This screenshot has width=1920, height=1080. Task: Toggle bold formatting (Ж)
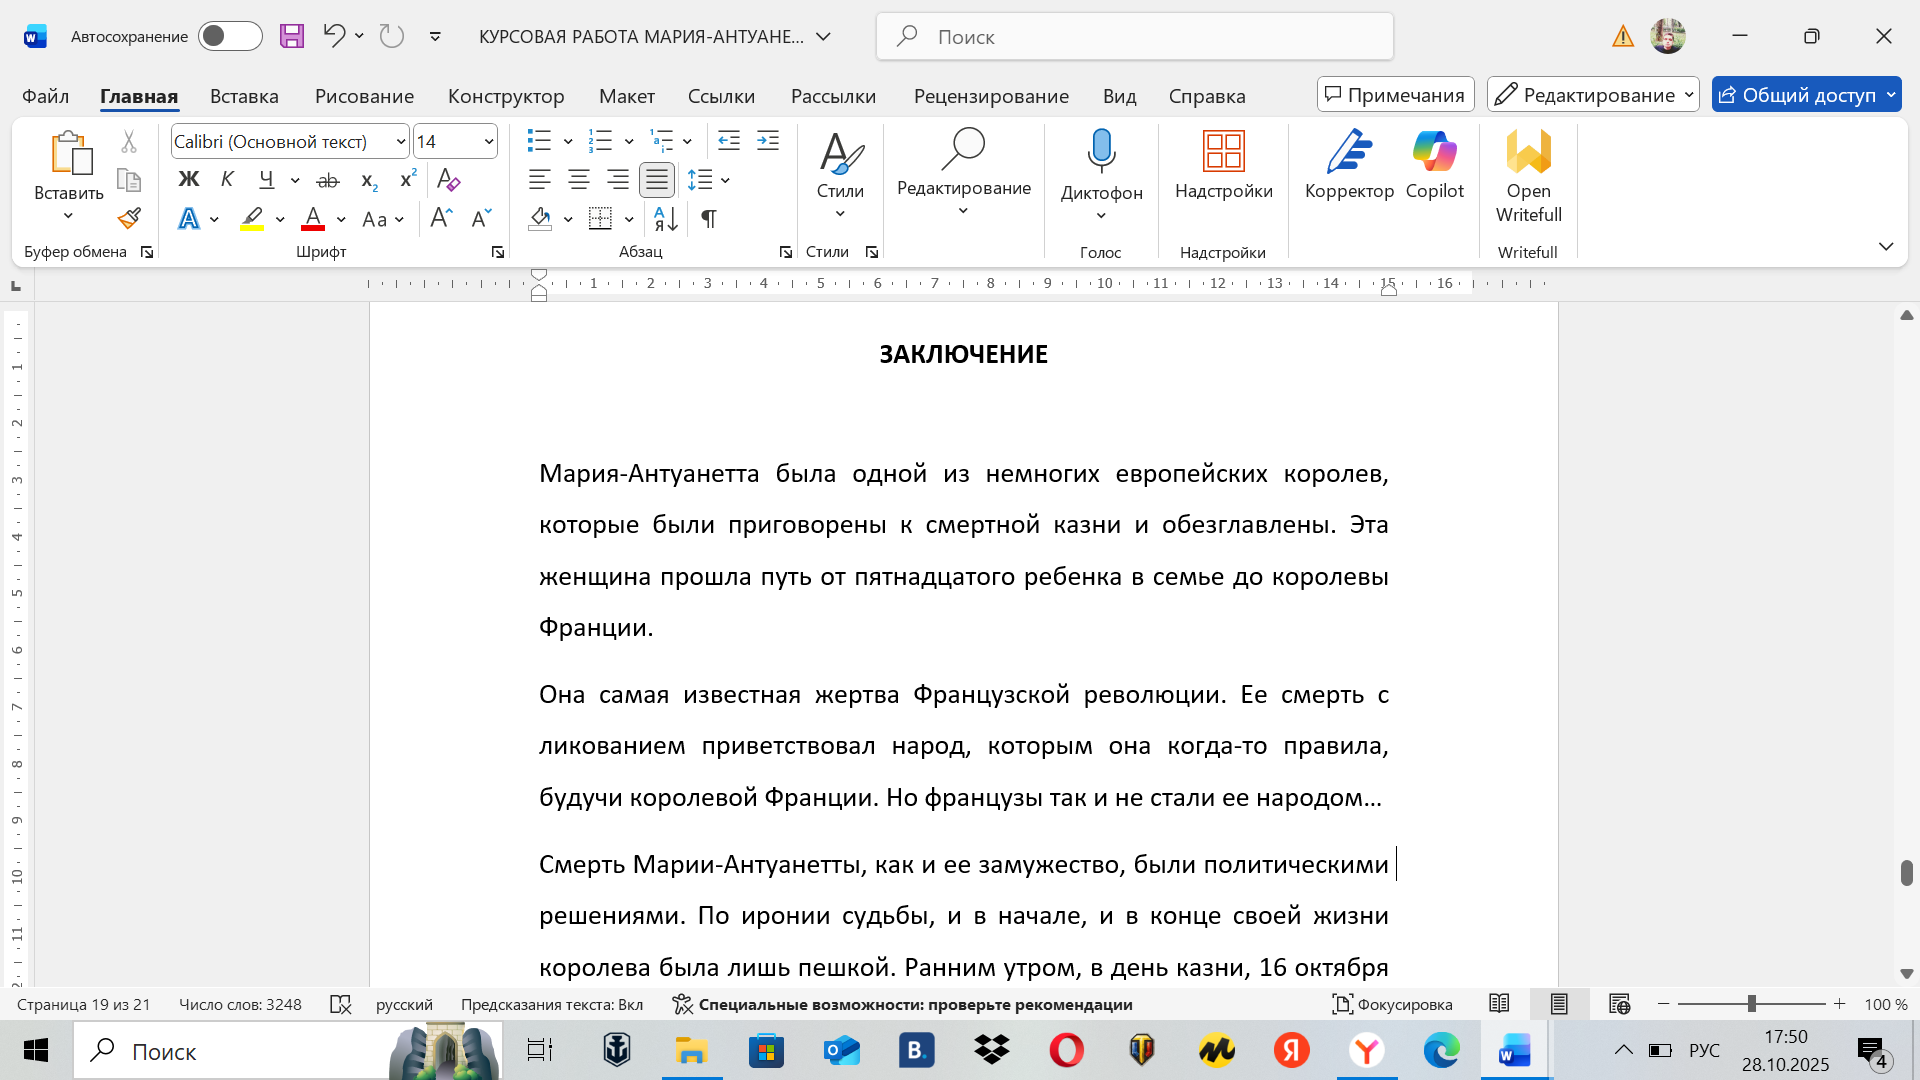[189, 180]
